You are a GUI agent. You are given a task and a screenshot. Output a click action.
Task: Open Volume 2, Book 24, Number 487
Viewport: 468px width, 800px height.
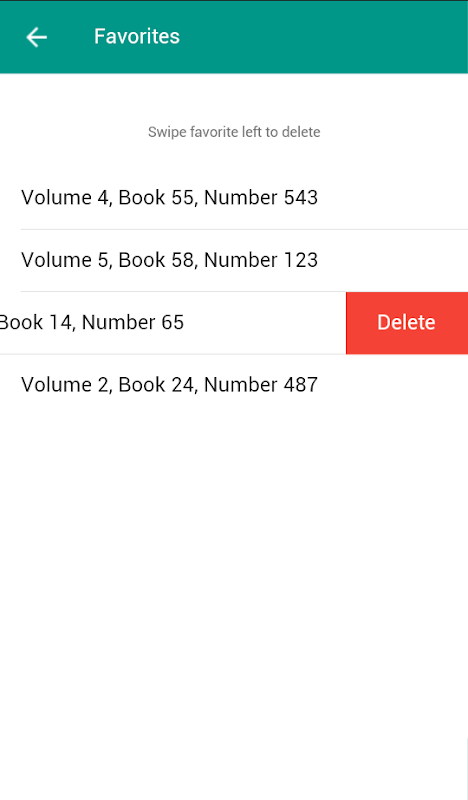(234, 385)
